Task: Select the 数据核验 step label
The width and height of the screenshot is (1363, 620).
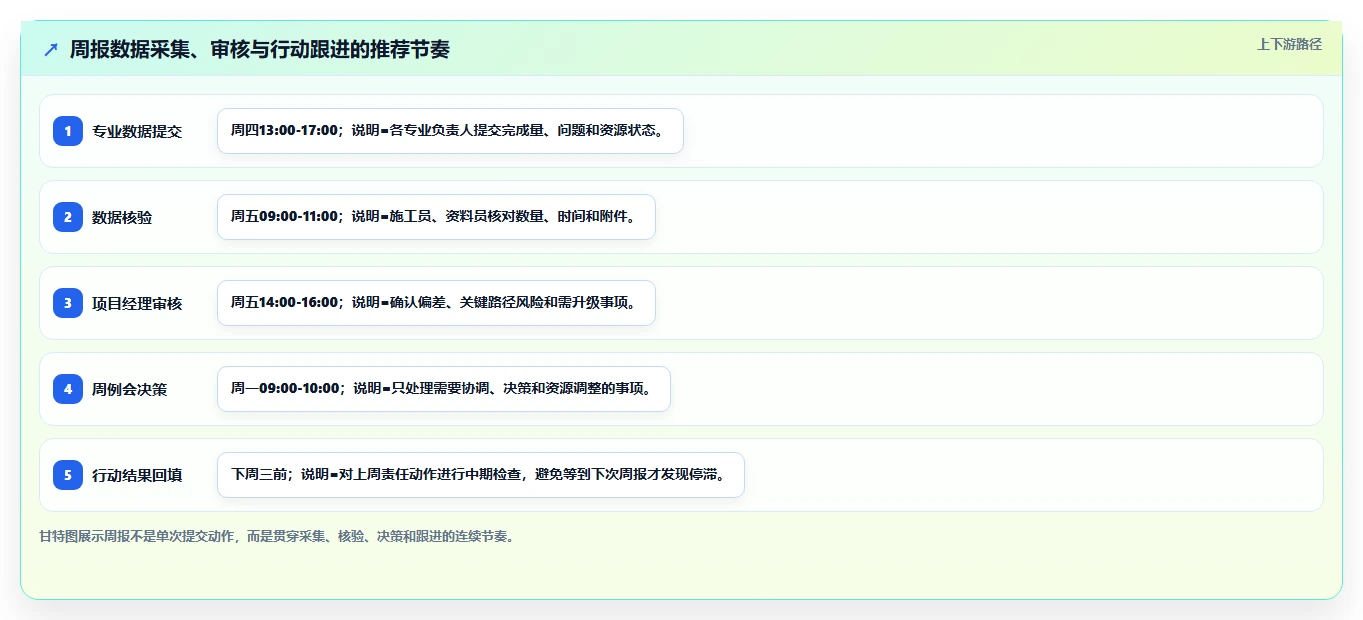Action: point(122,217)
